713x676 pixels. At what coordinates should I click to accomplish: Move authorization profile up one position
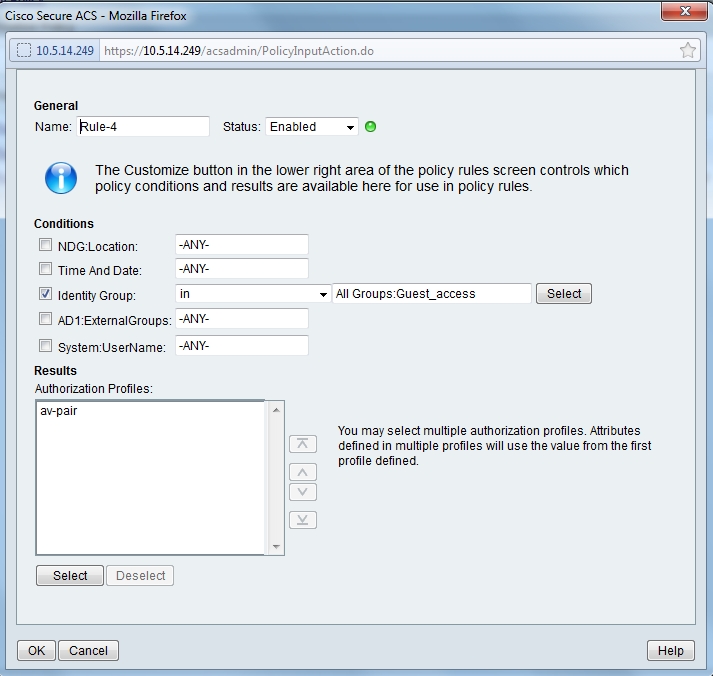click(303, 472)
